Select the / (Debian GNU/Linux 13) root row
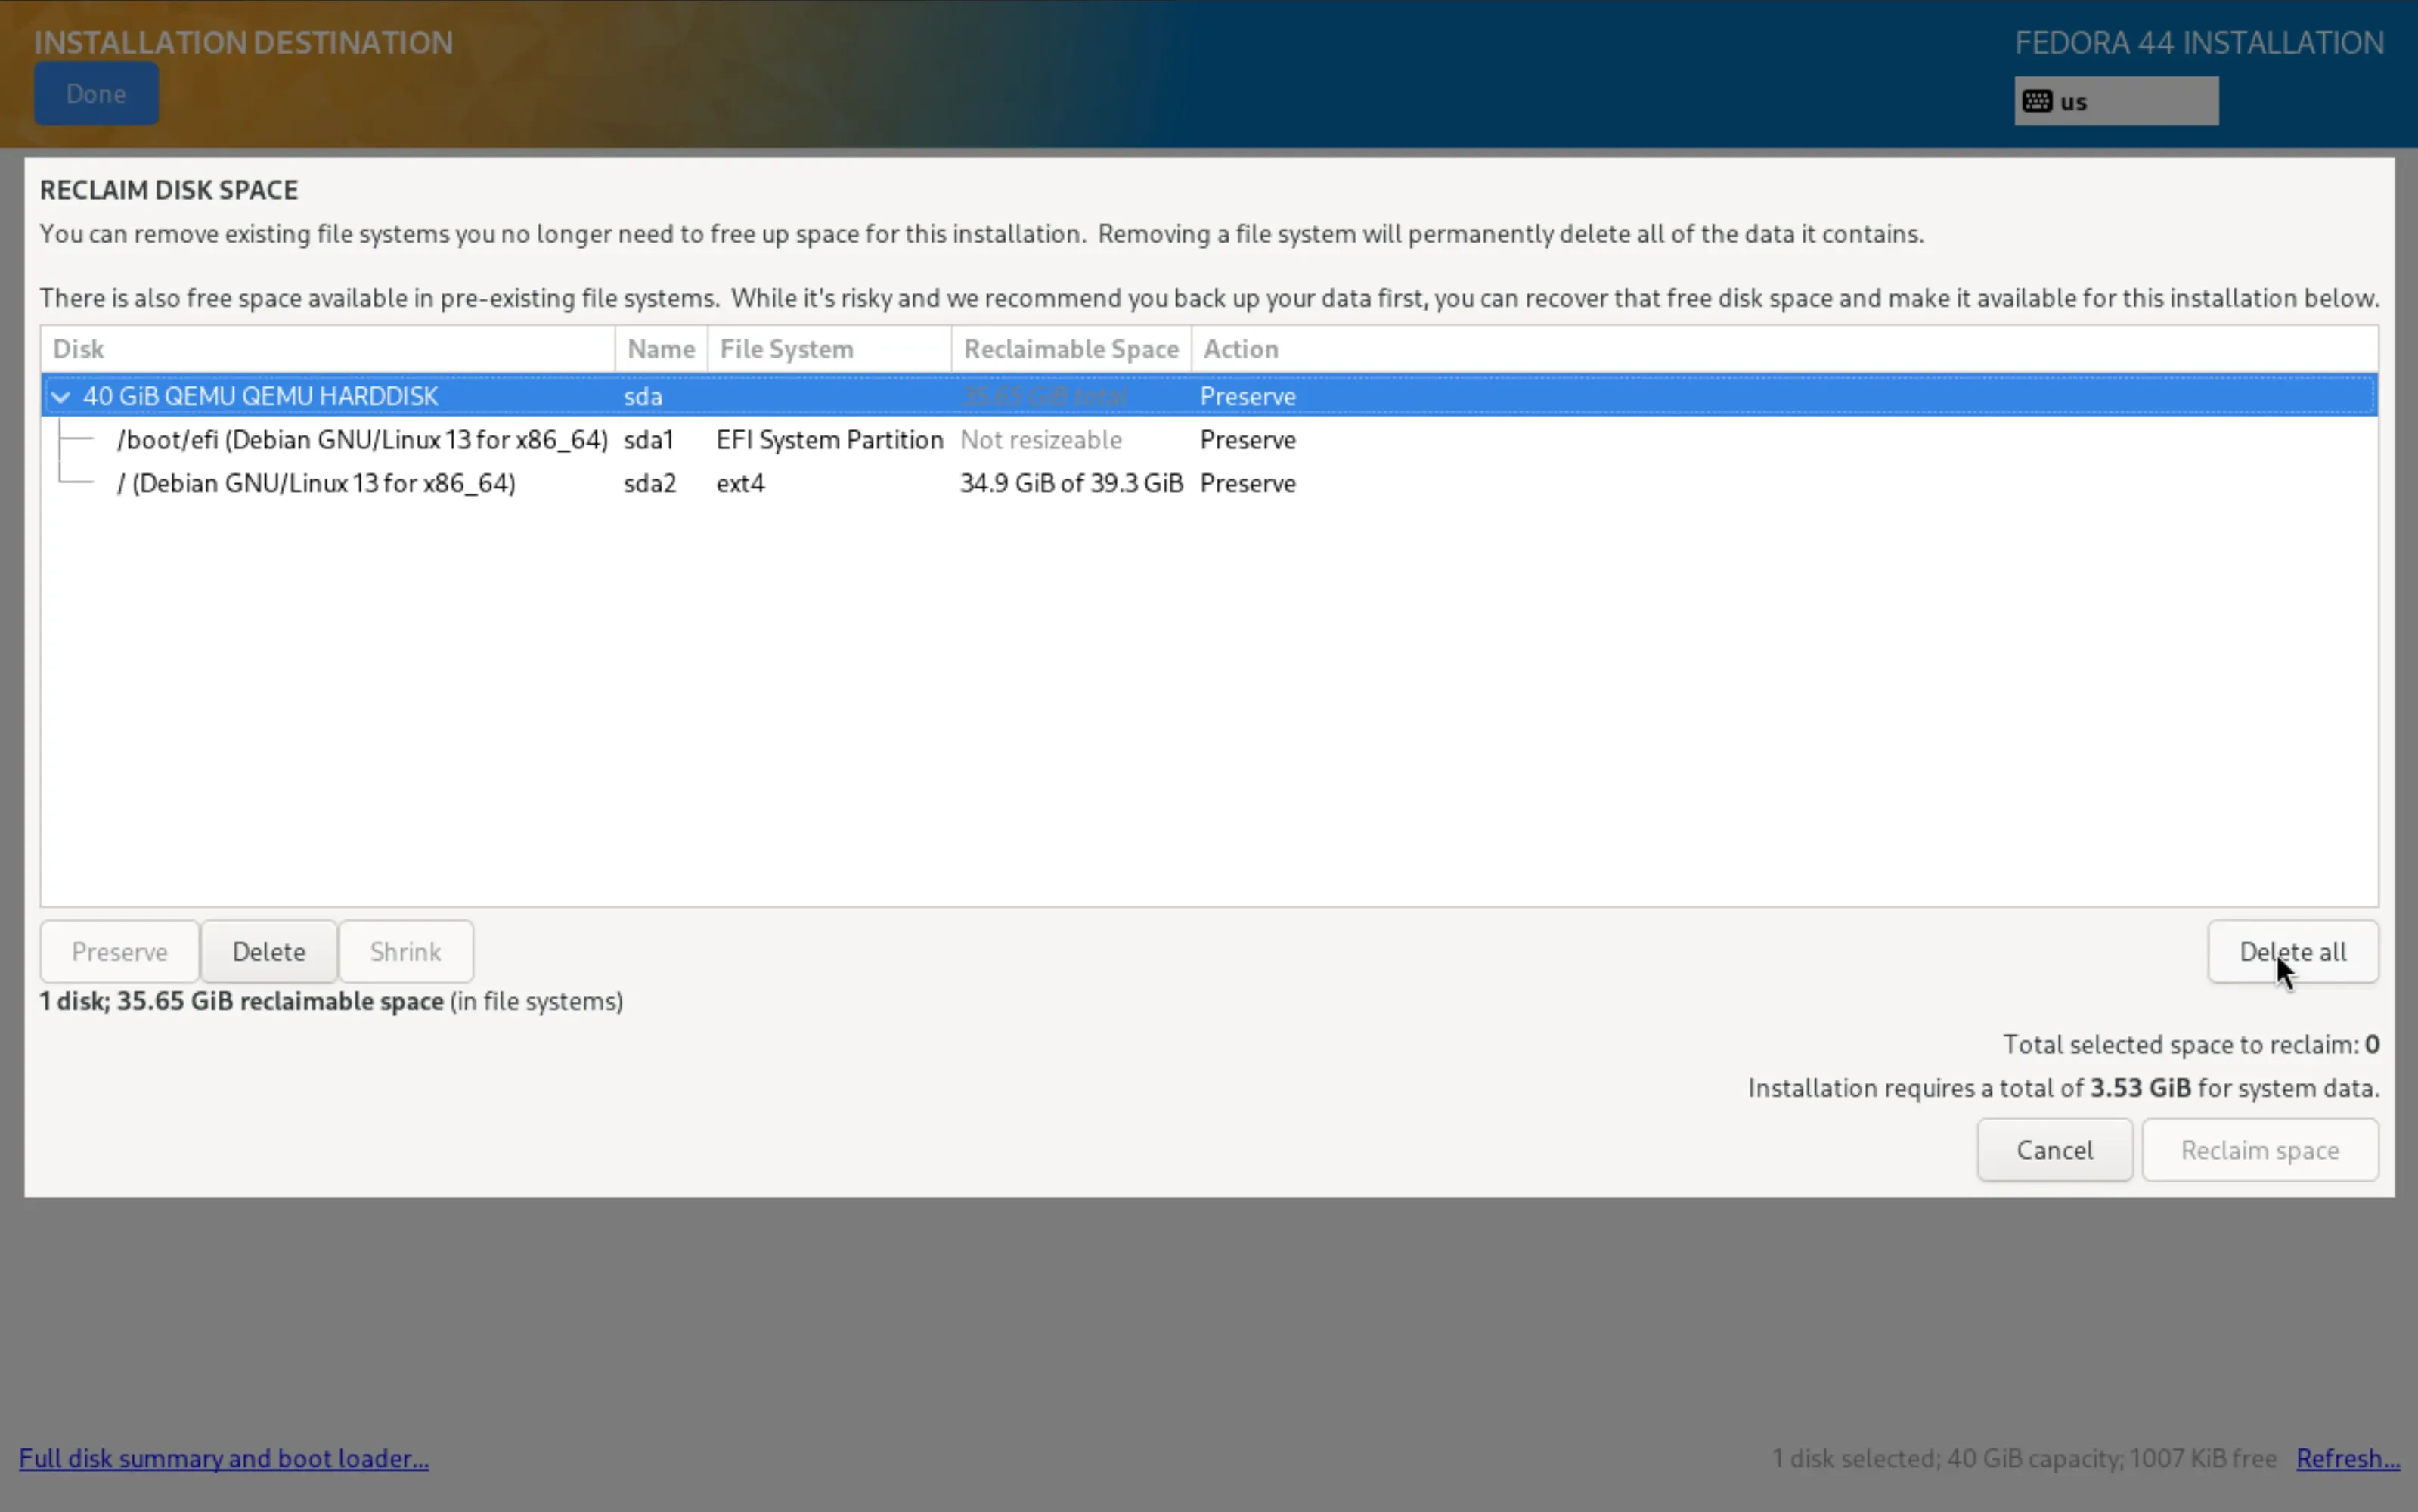2418x1512 pixels. point(1209,483)
